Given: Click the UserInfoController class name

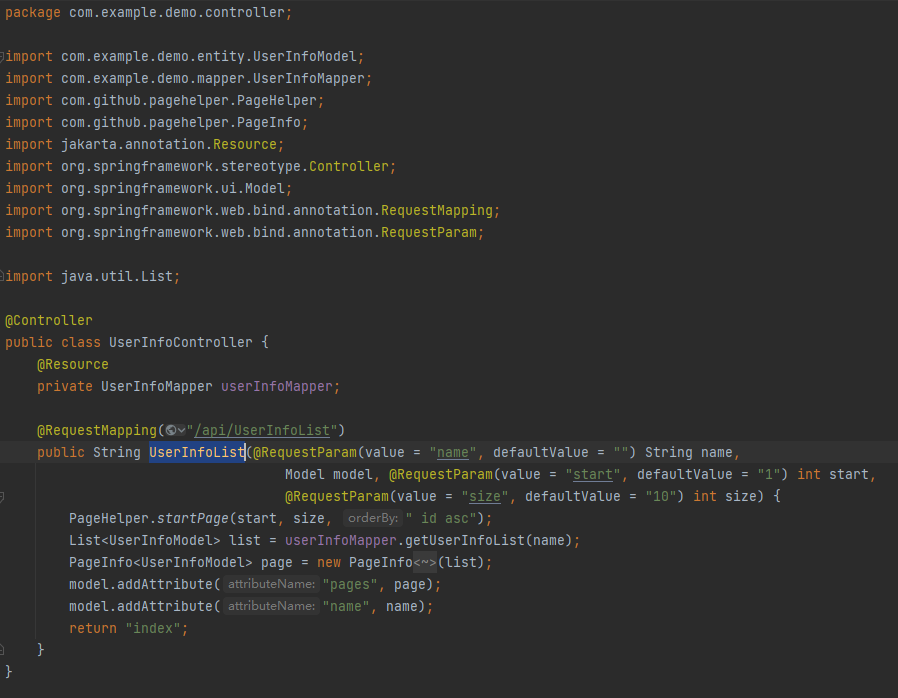Looking at the screenshot, I should click(180, 342).
